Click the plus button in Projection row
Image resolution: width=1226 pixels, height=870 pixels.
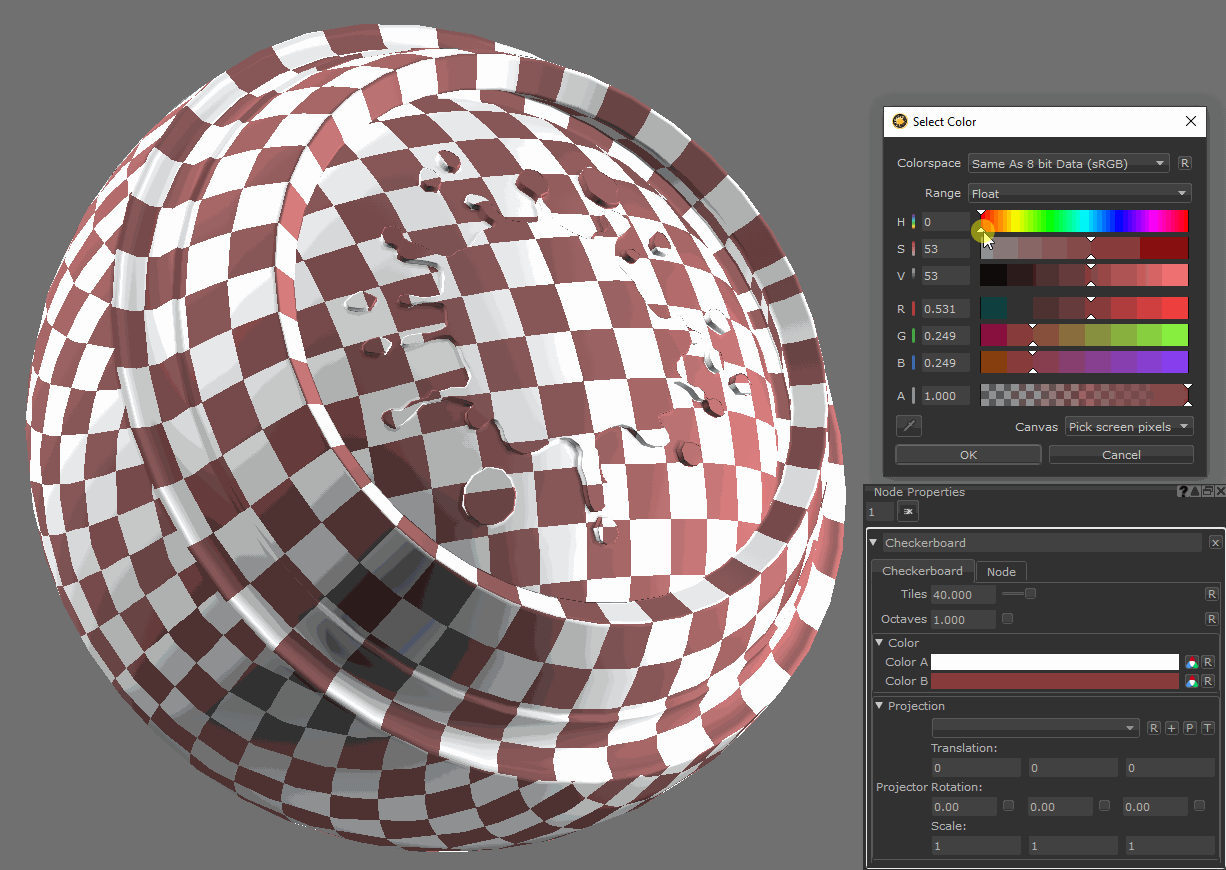tap(1172, 728)
